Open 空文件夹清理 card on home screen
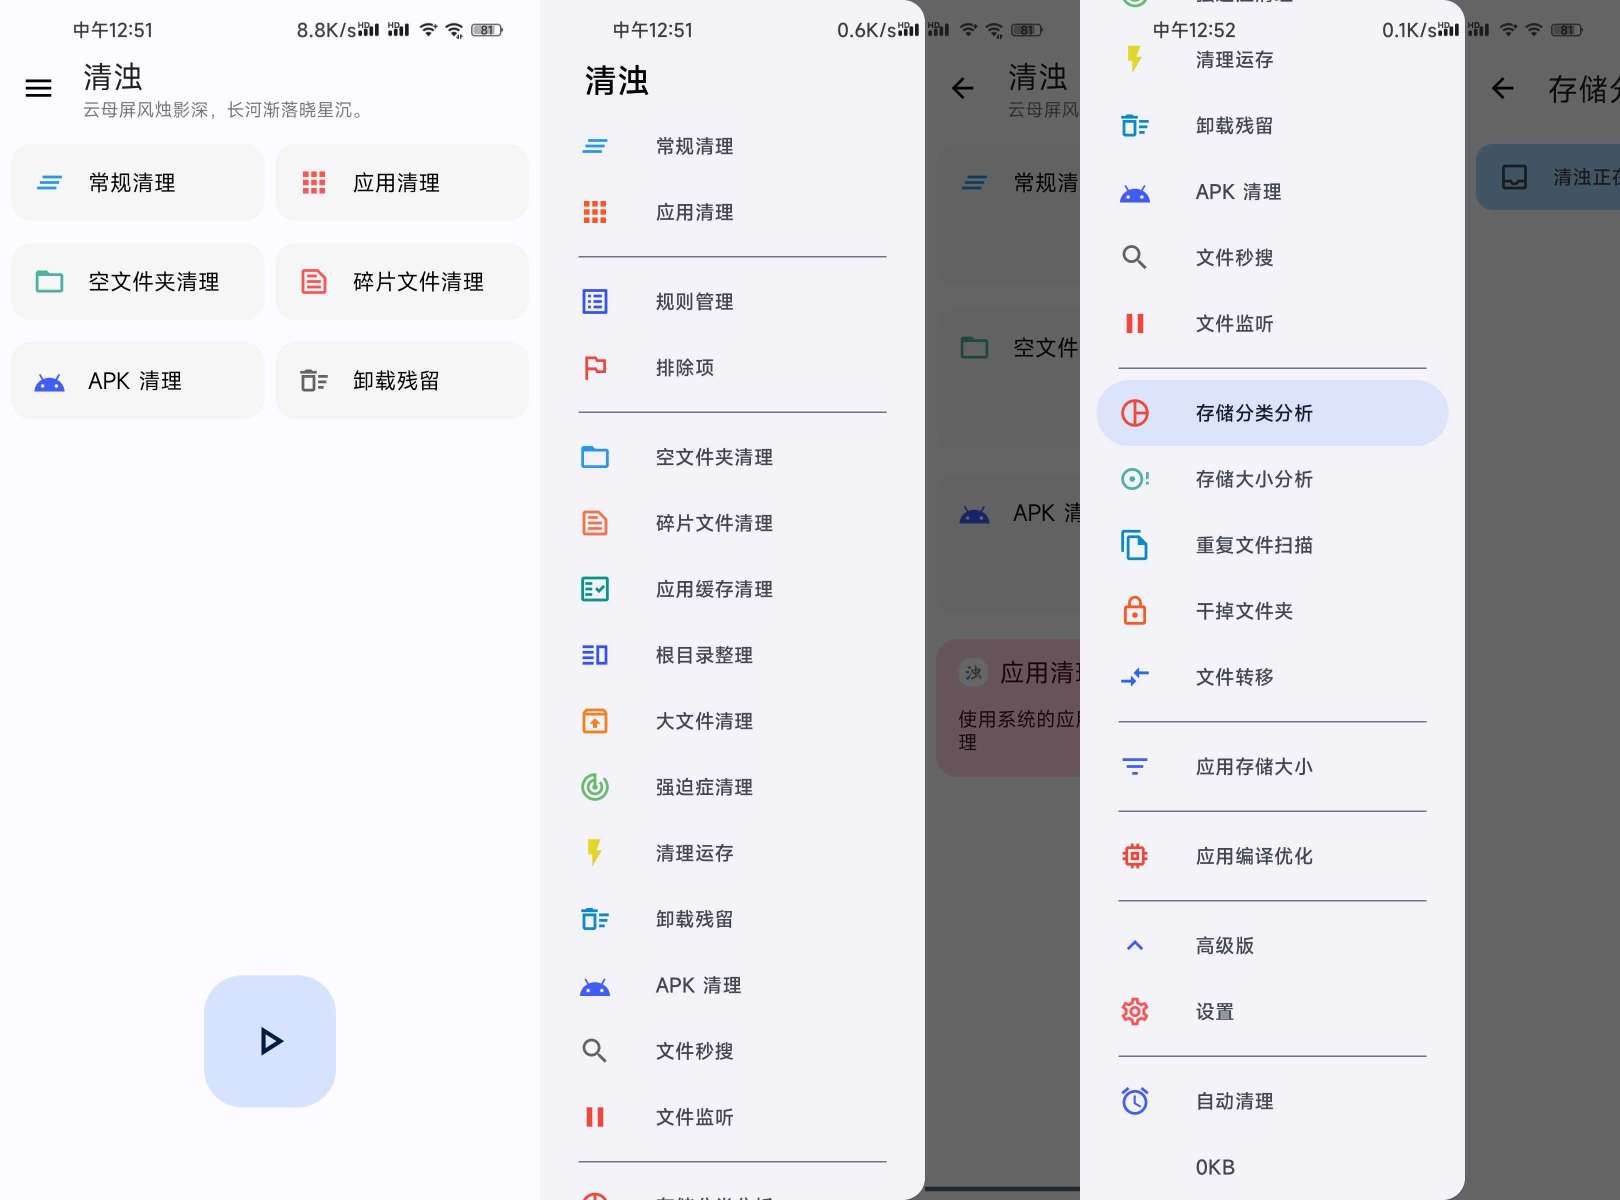 tap(138, 282)
